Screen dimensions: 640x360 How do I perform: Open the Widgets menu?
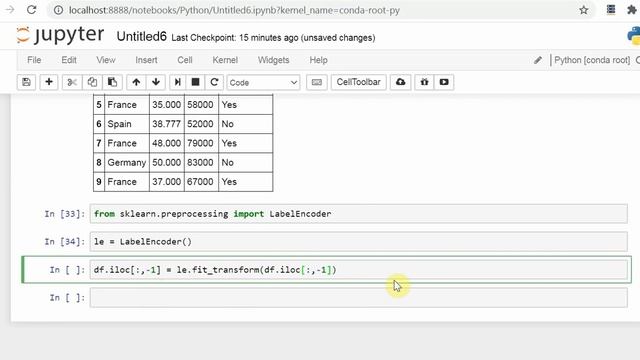point(273,60)
